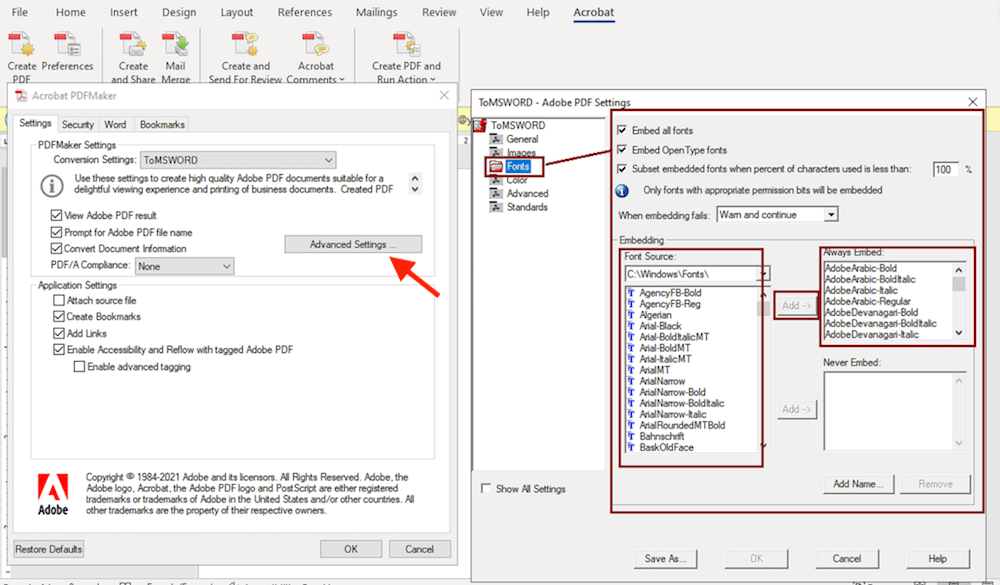1000x585 pixels.
Task: Click Create and Send For Review icon
Action: (x=245, y=46)
